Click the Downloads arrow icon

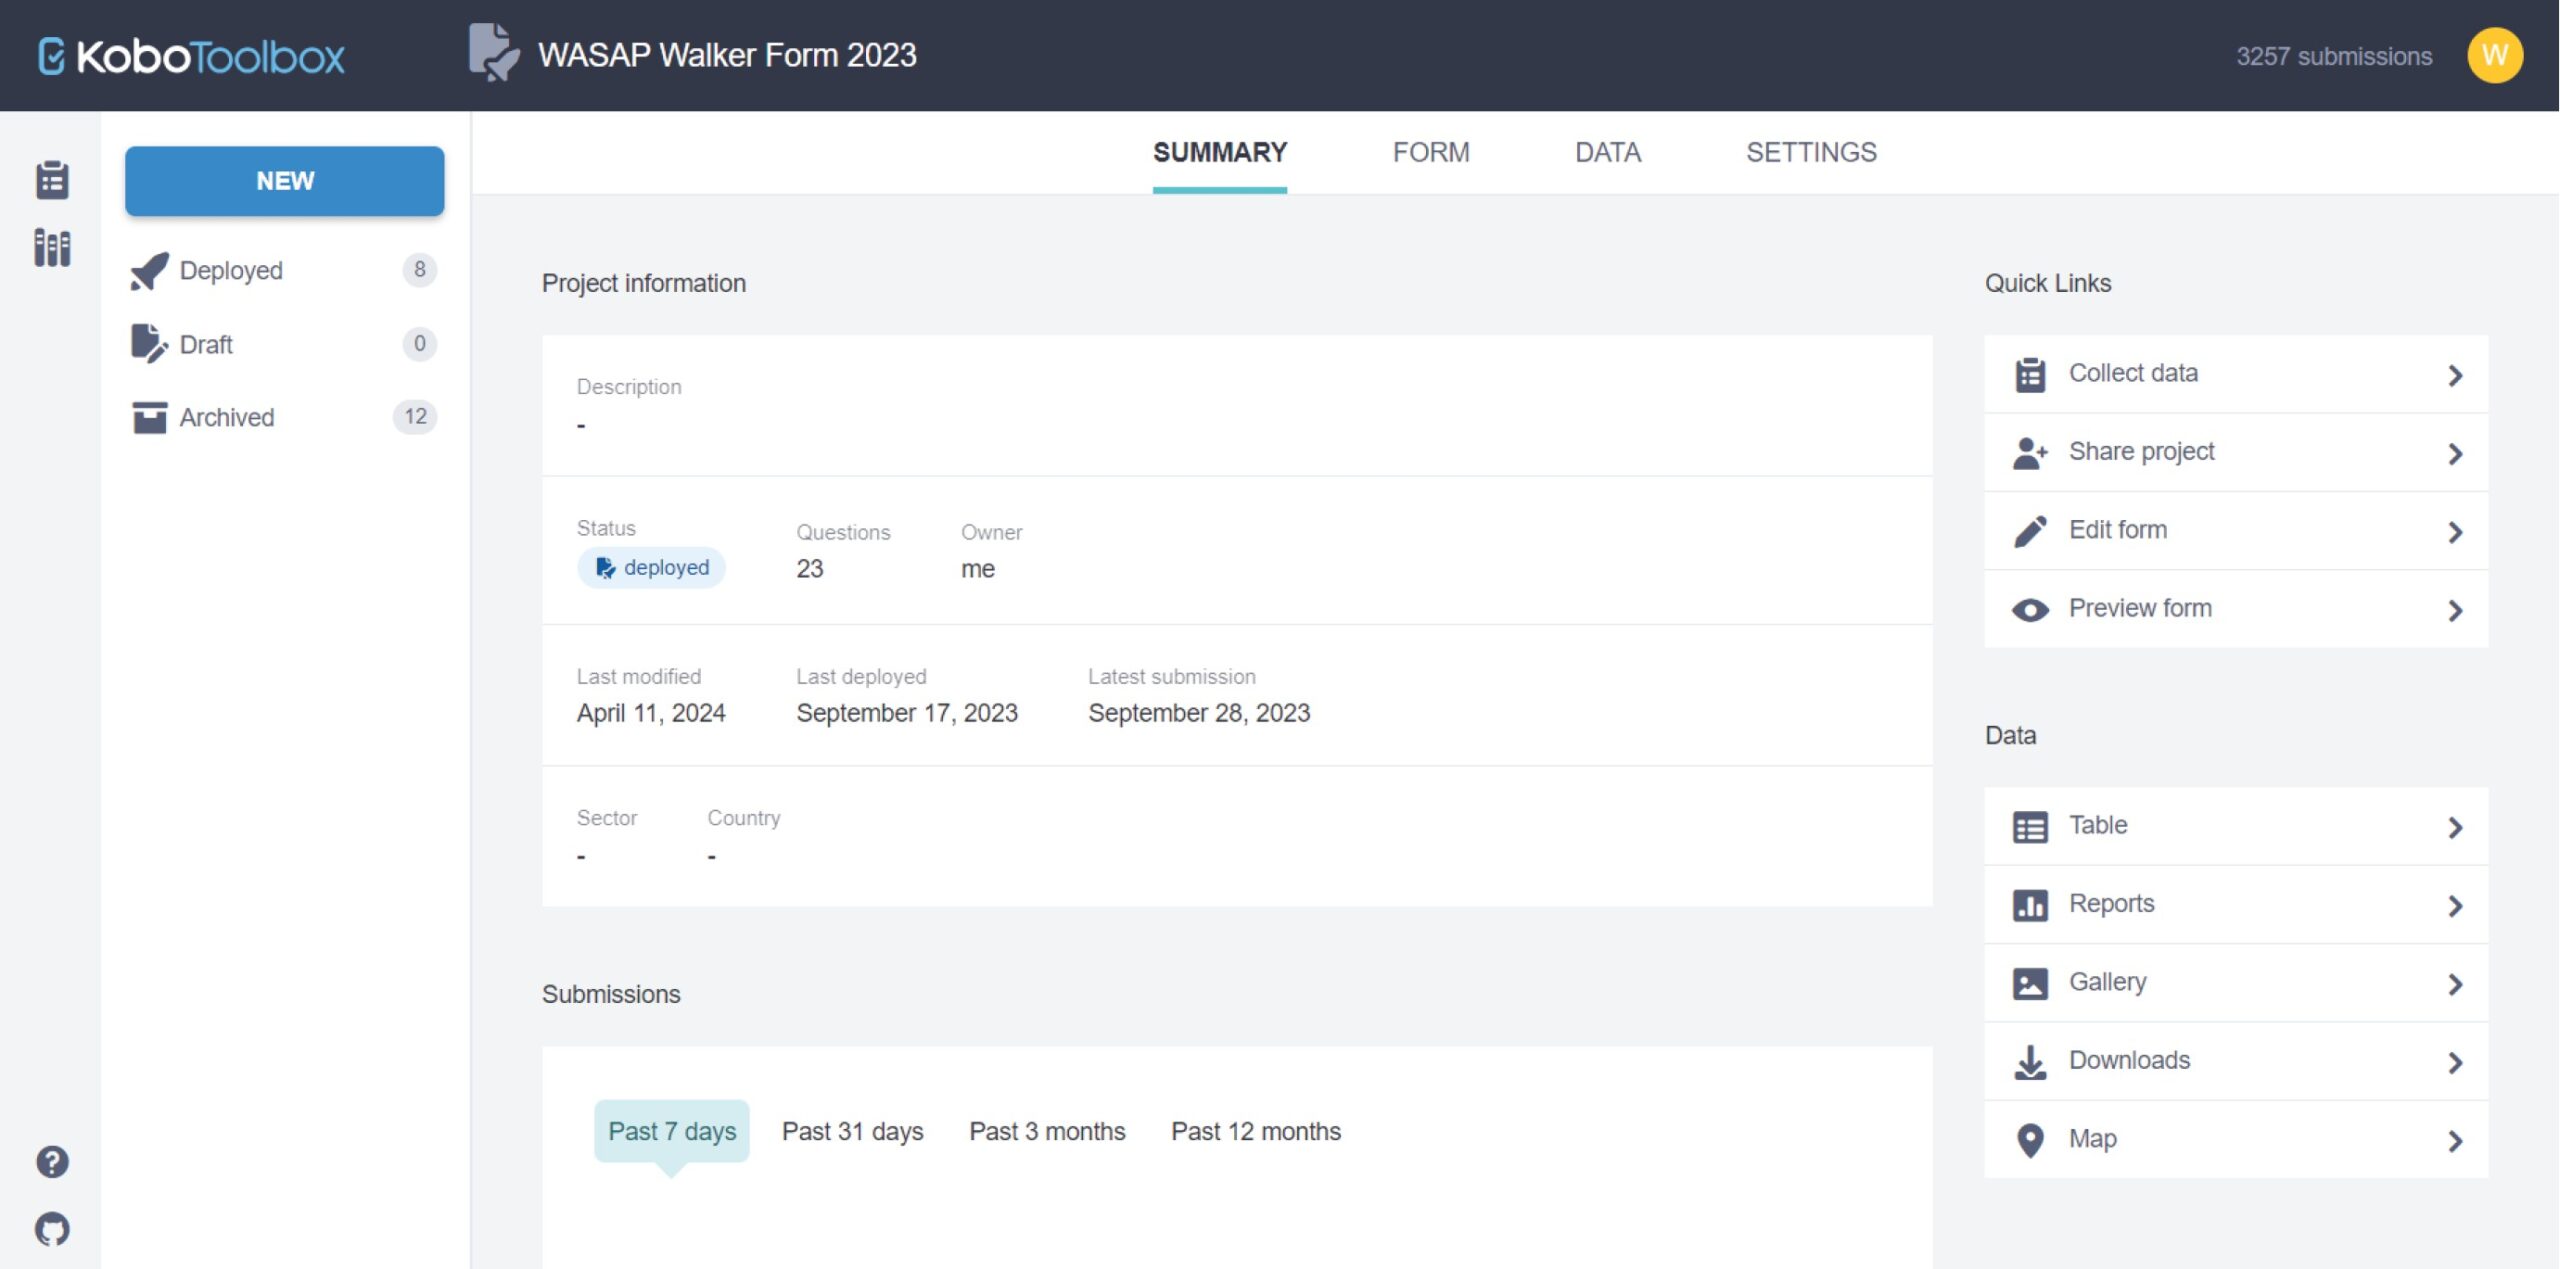tap(2030, 1062)
